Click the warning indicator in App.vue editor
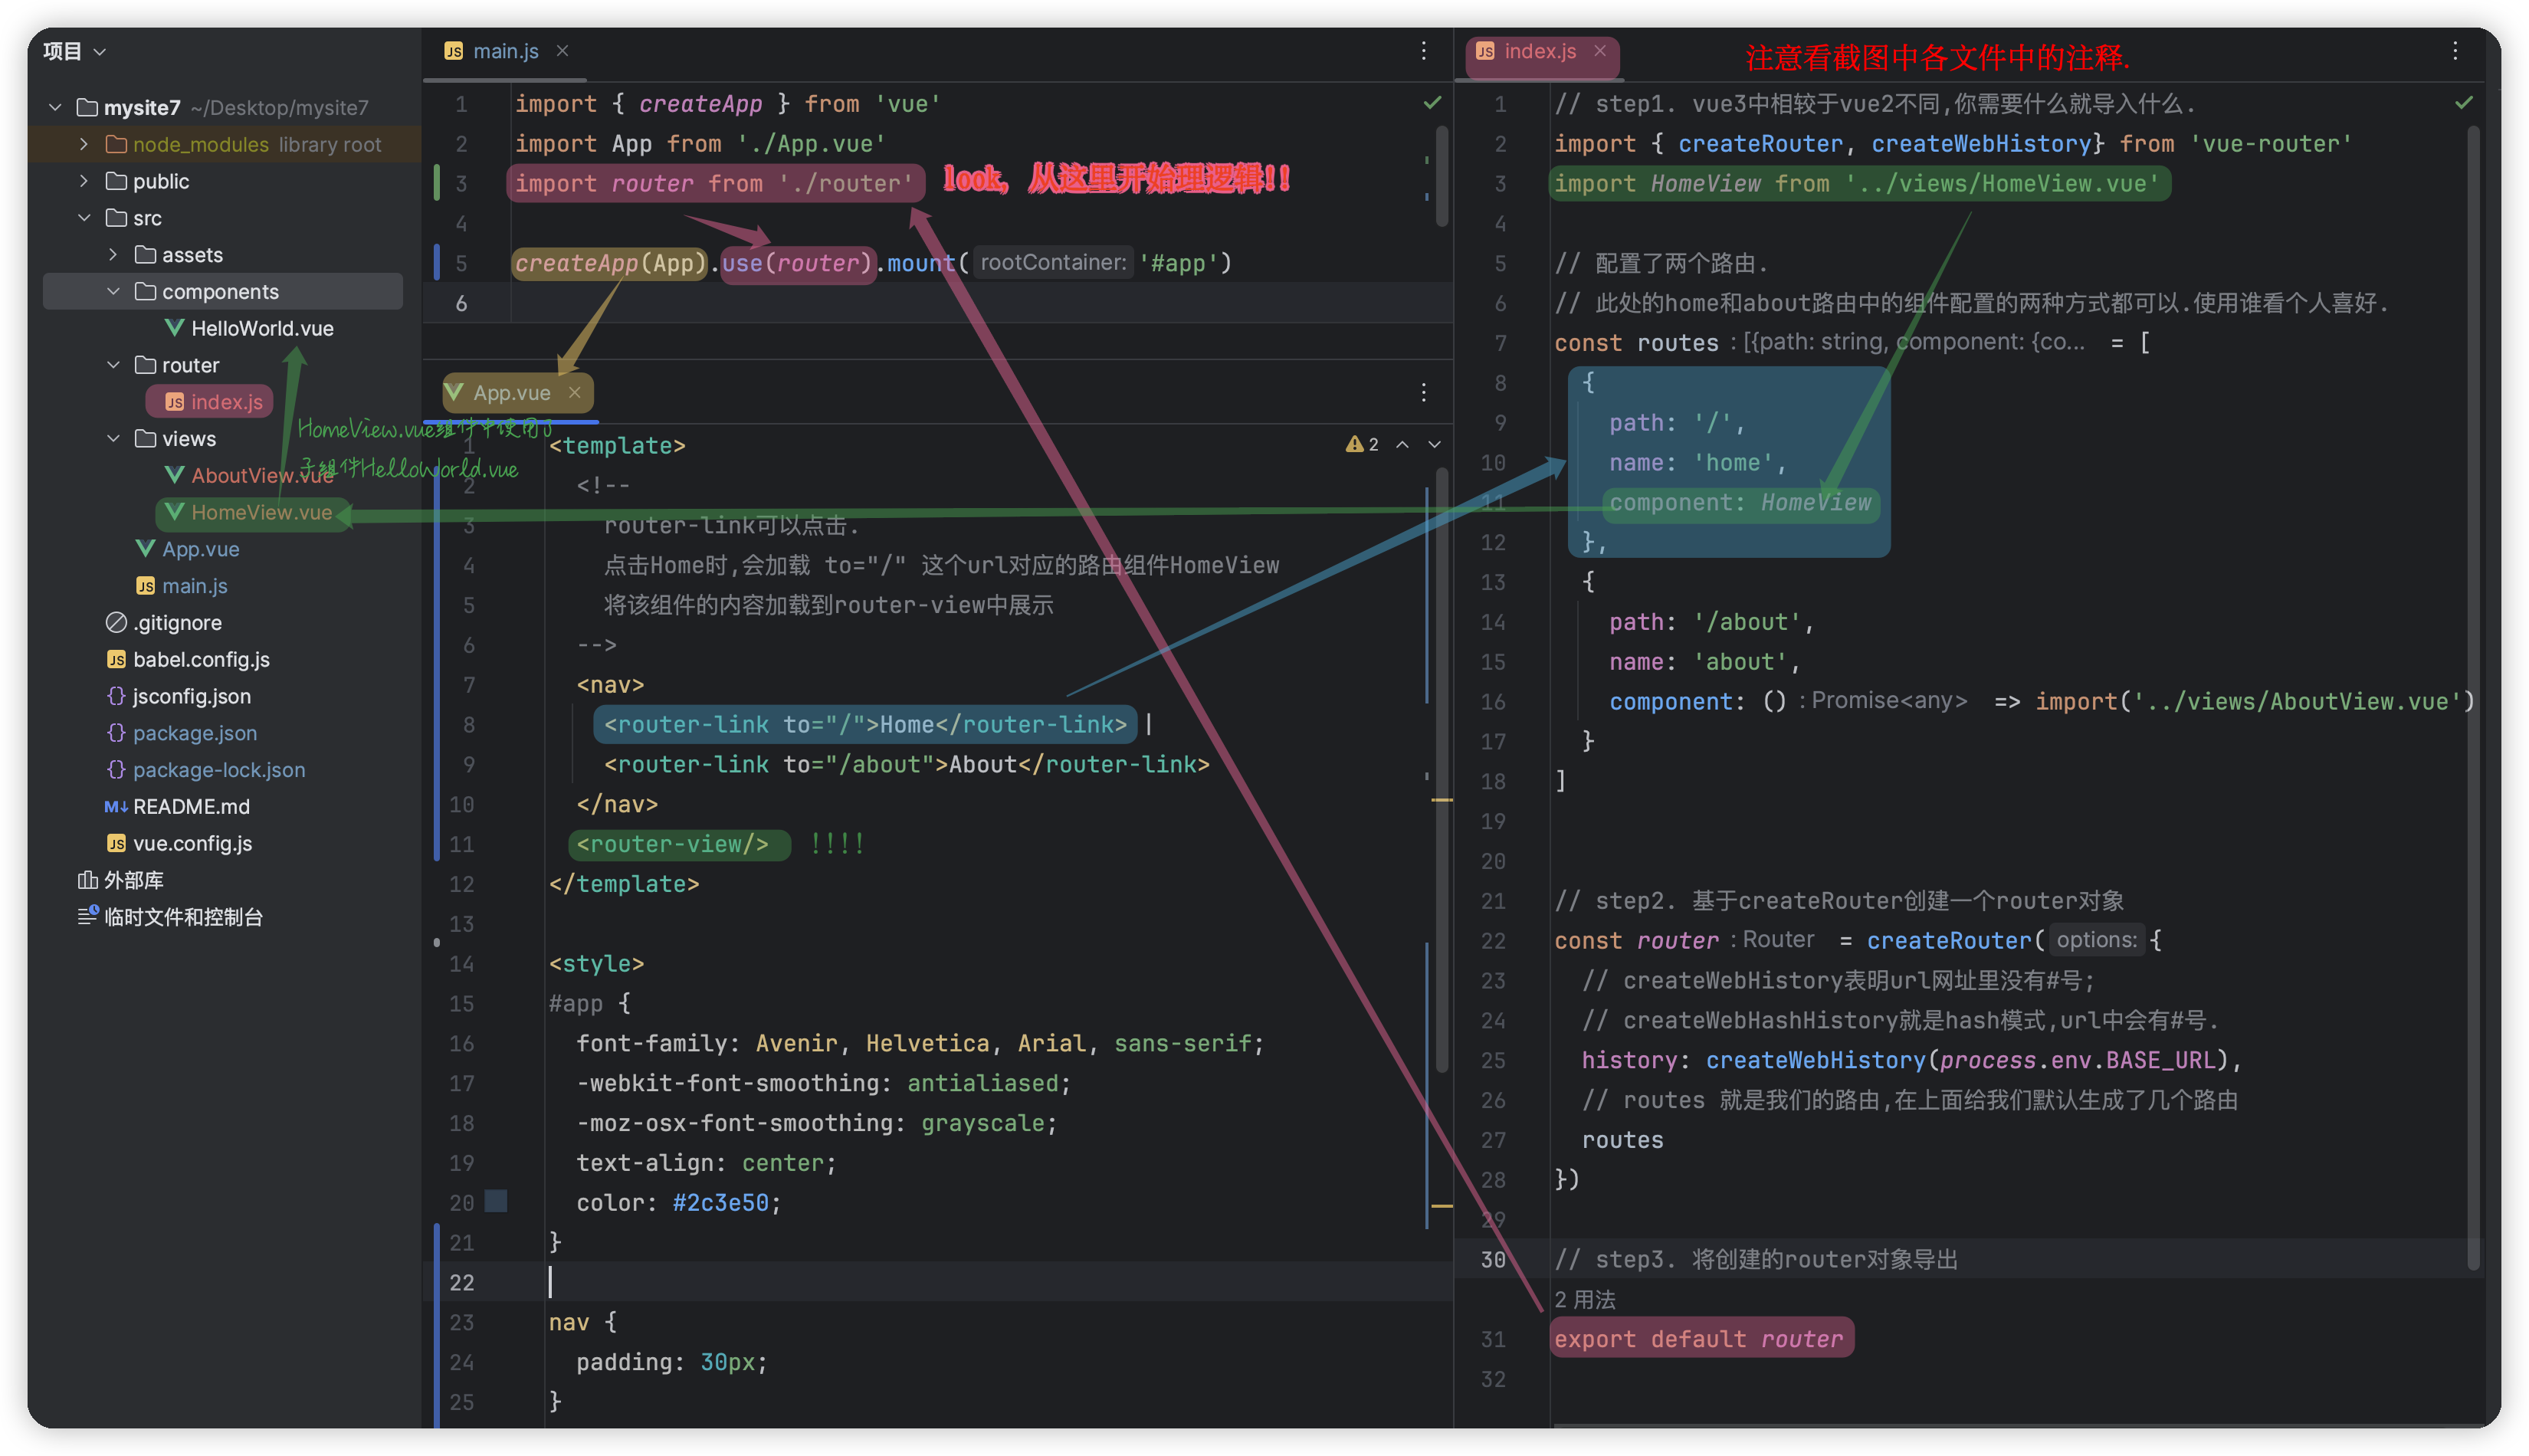 coord(1362,444)
